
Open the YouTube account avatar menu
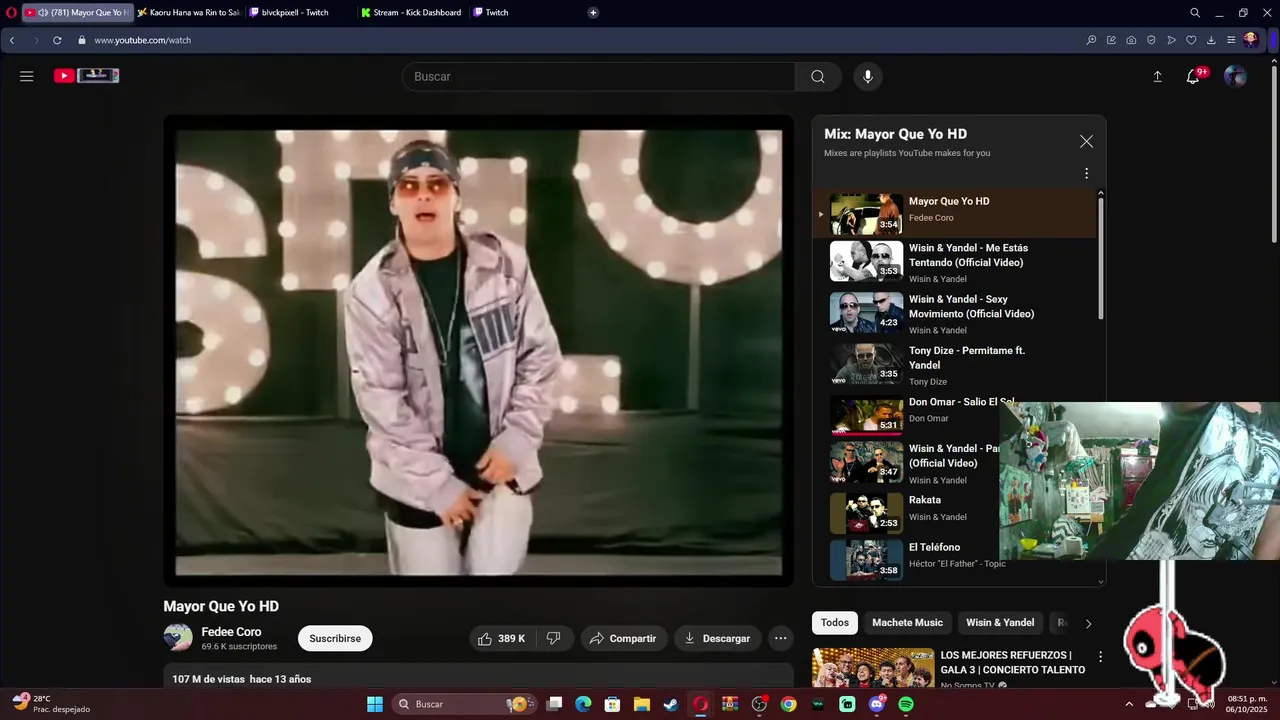point(1236,77)
